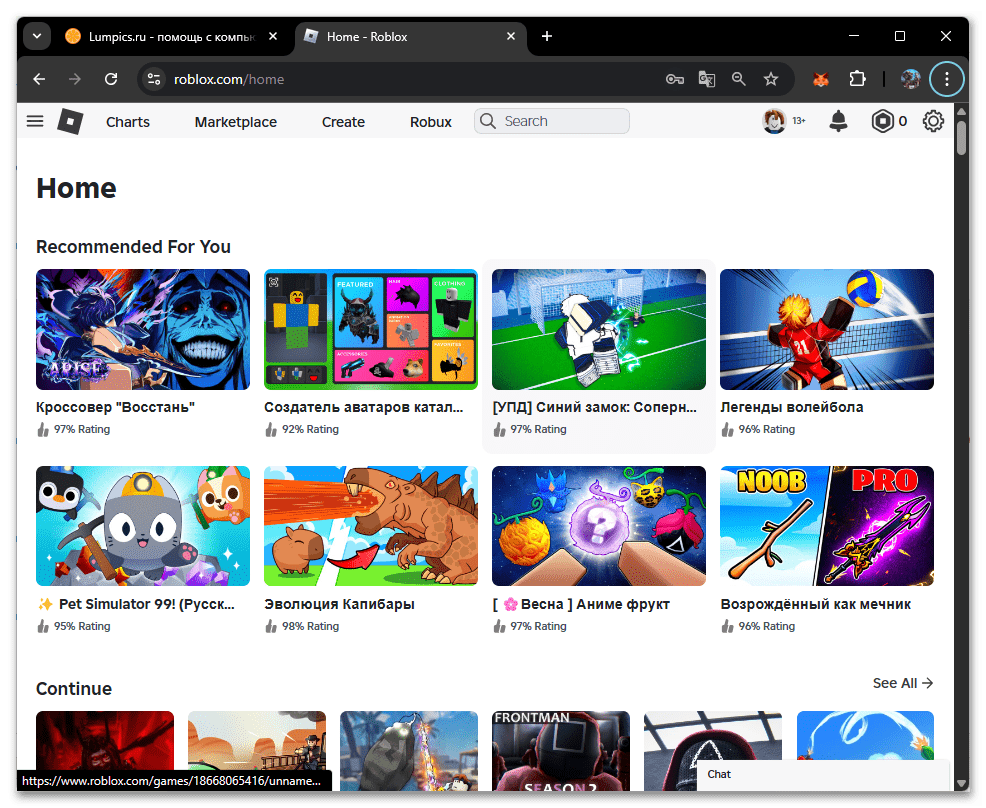Open a new browser tab
The height and width of the screenshot is (808, 986).
547,36
